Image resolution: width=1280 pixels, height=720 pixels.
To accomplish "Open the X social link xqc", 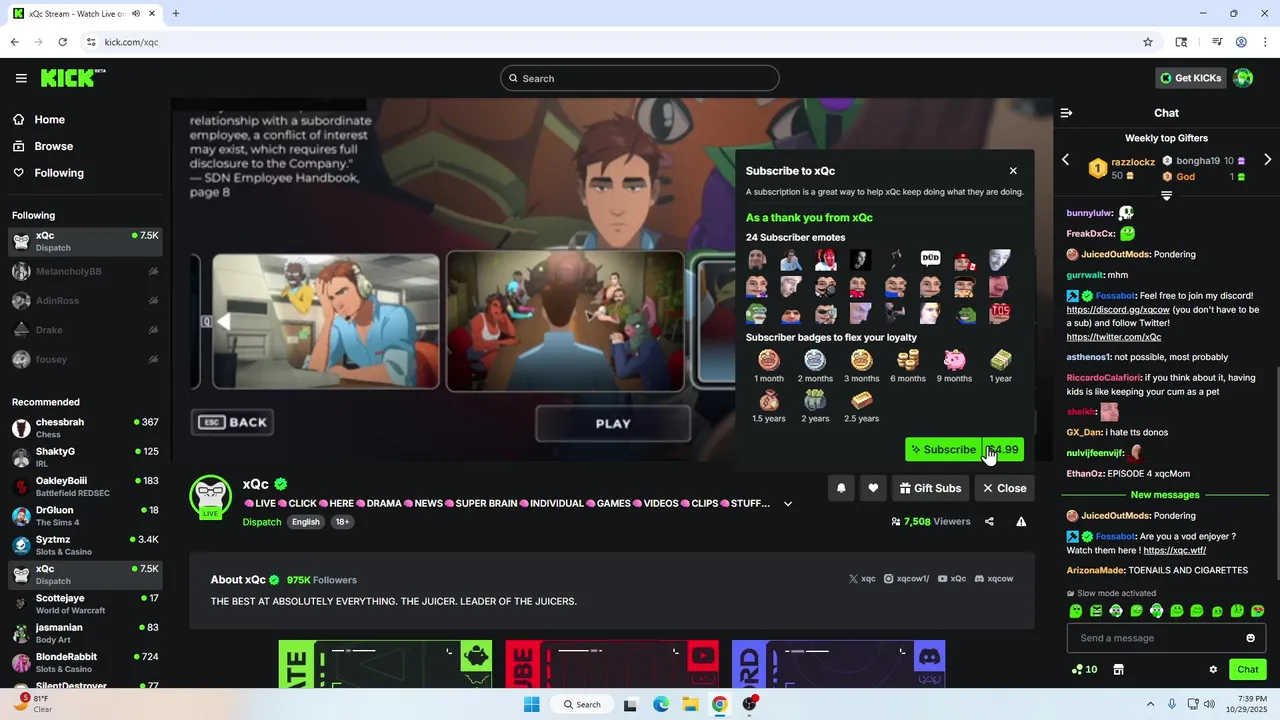I will tap(862, 579).
